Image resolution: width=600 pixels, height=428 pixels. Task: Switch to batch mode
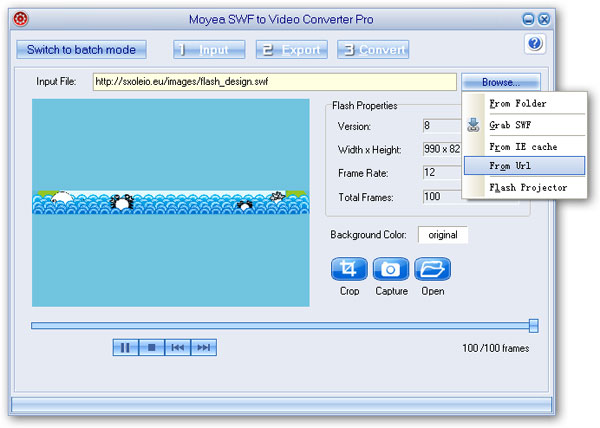(81, 50)
